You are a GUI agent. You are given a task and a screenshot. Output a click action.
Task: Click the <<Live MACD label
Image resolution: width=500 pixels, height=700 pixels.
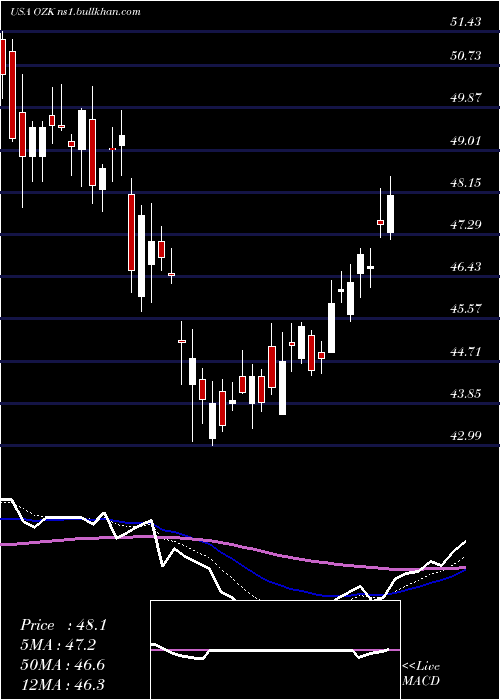tap(421, 674)
